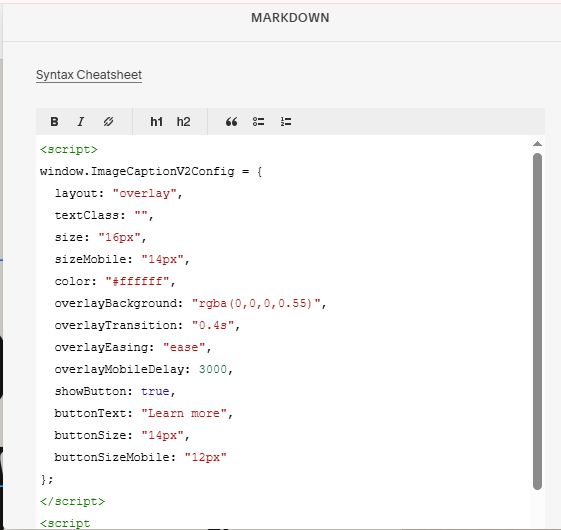
Task: Apply bold formatting with B icon
Action: (54, 122)
